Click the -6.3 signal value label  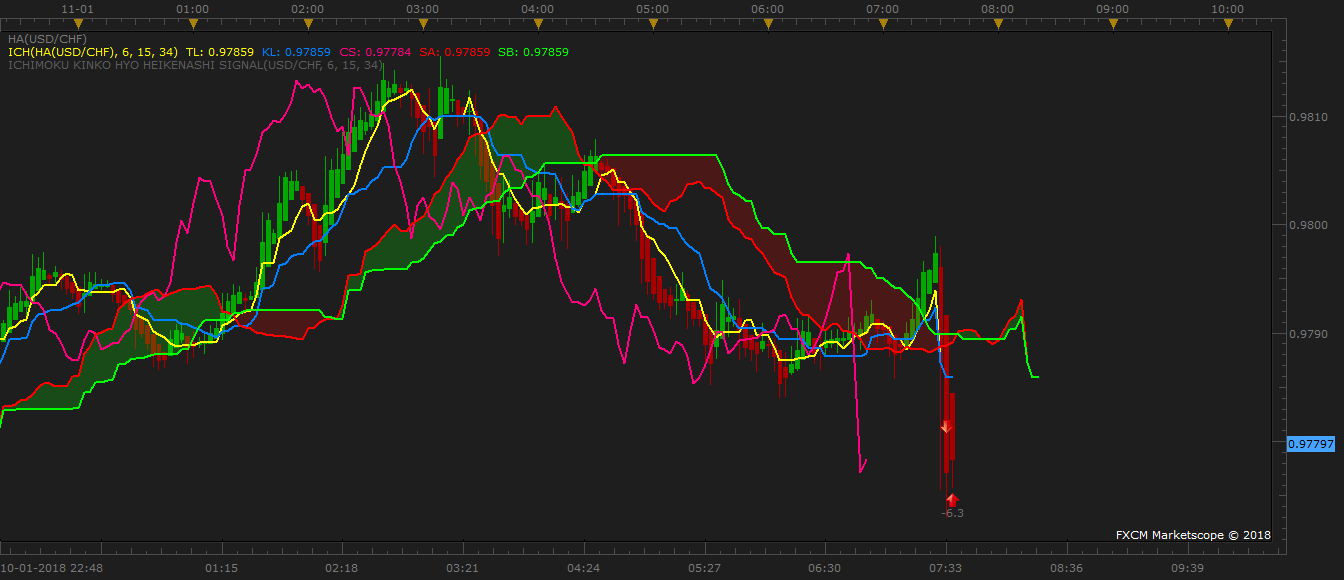[x=953, y=513]
